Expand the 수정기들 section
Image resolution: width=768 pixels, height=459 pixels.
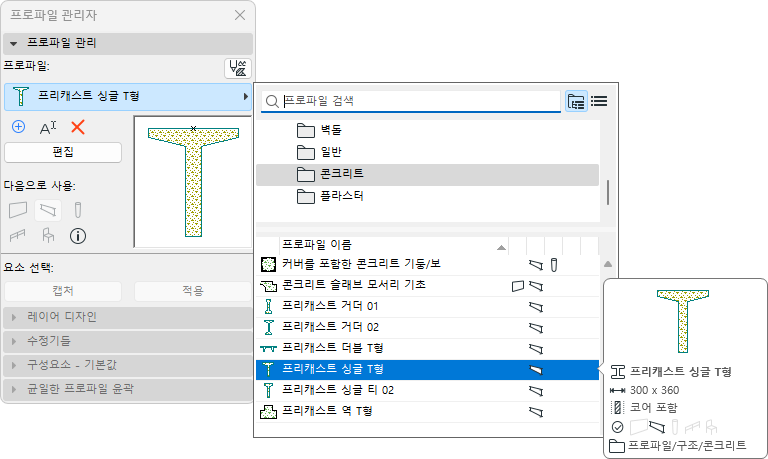click(x=128, y=341)
